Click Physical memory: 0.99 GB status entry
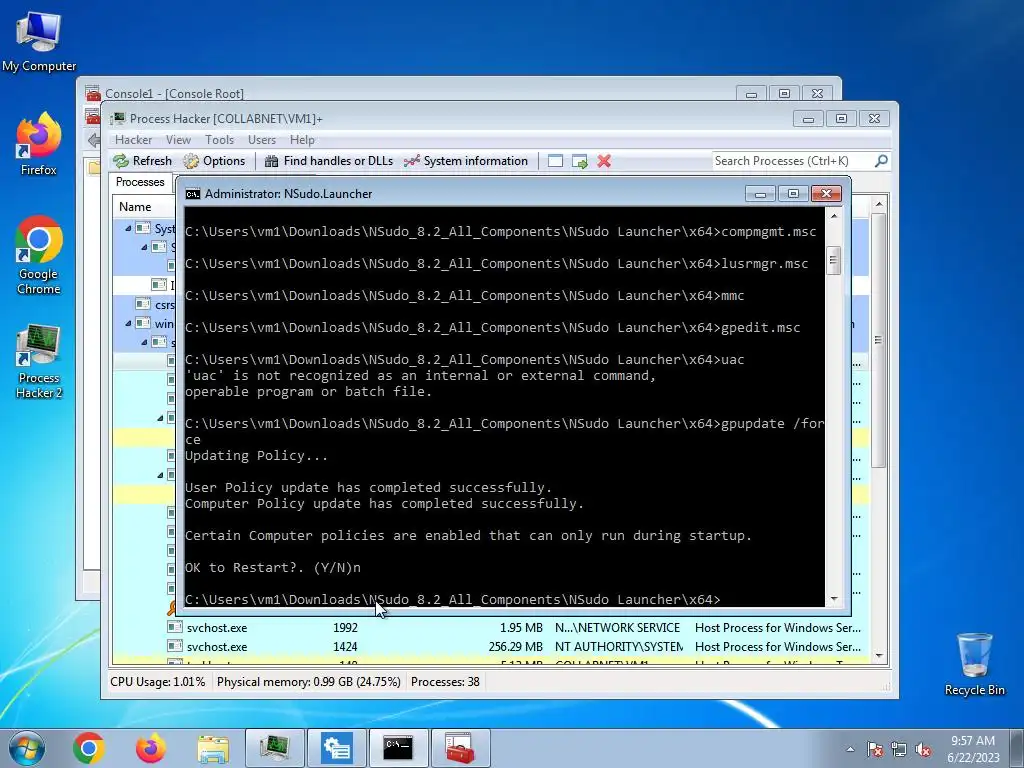 (x=308, y=682)
